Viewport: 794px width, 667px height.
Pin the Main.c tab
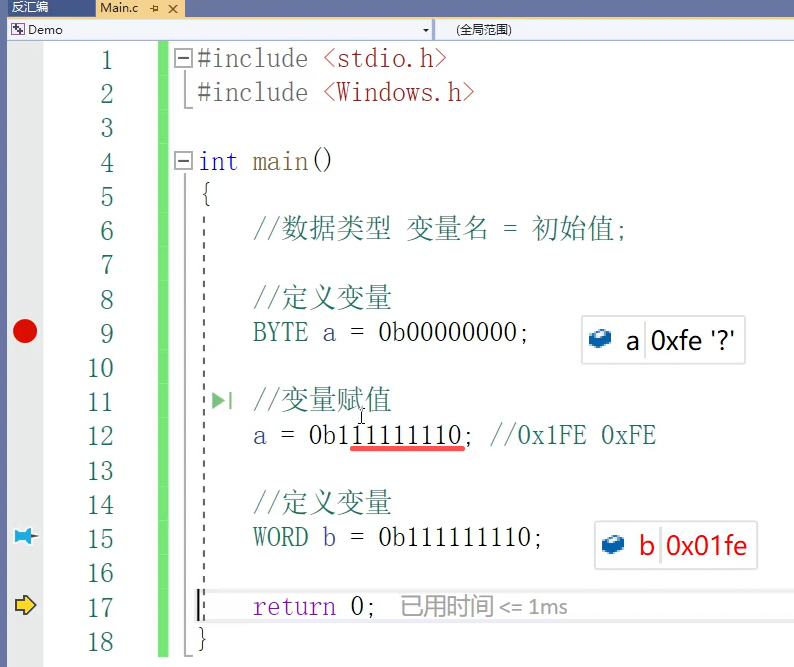[x=155, y=9]
